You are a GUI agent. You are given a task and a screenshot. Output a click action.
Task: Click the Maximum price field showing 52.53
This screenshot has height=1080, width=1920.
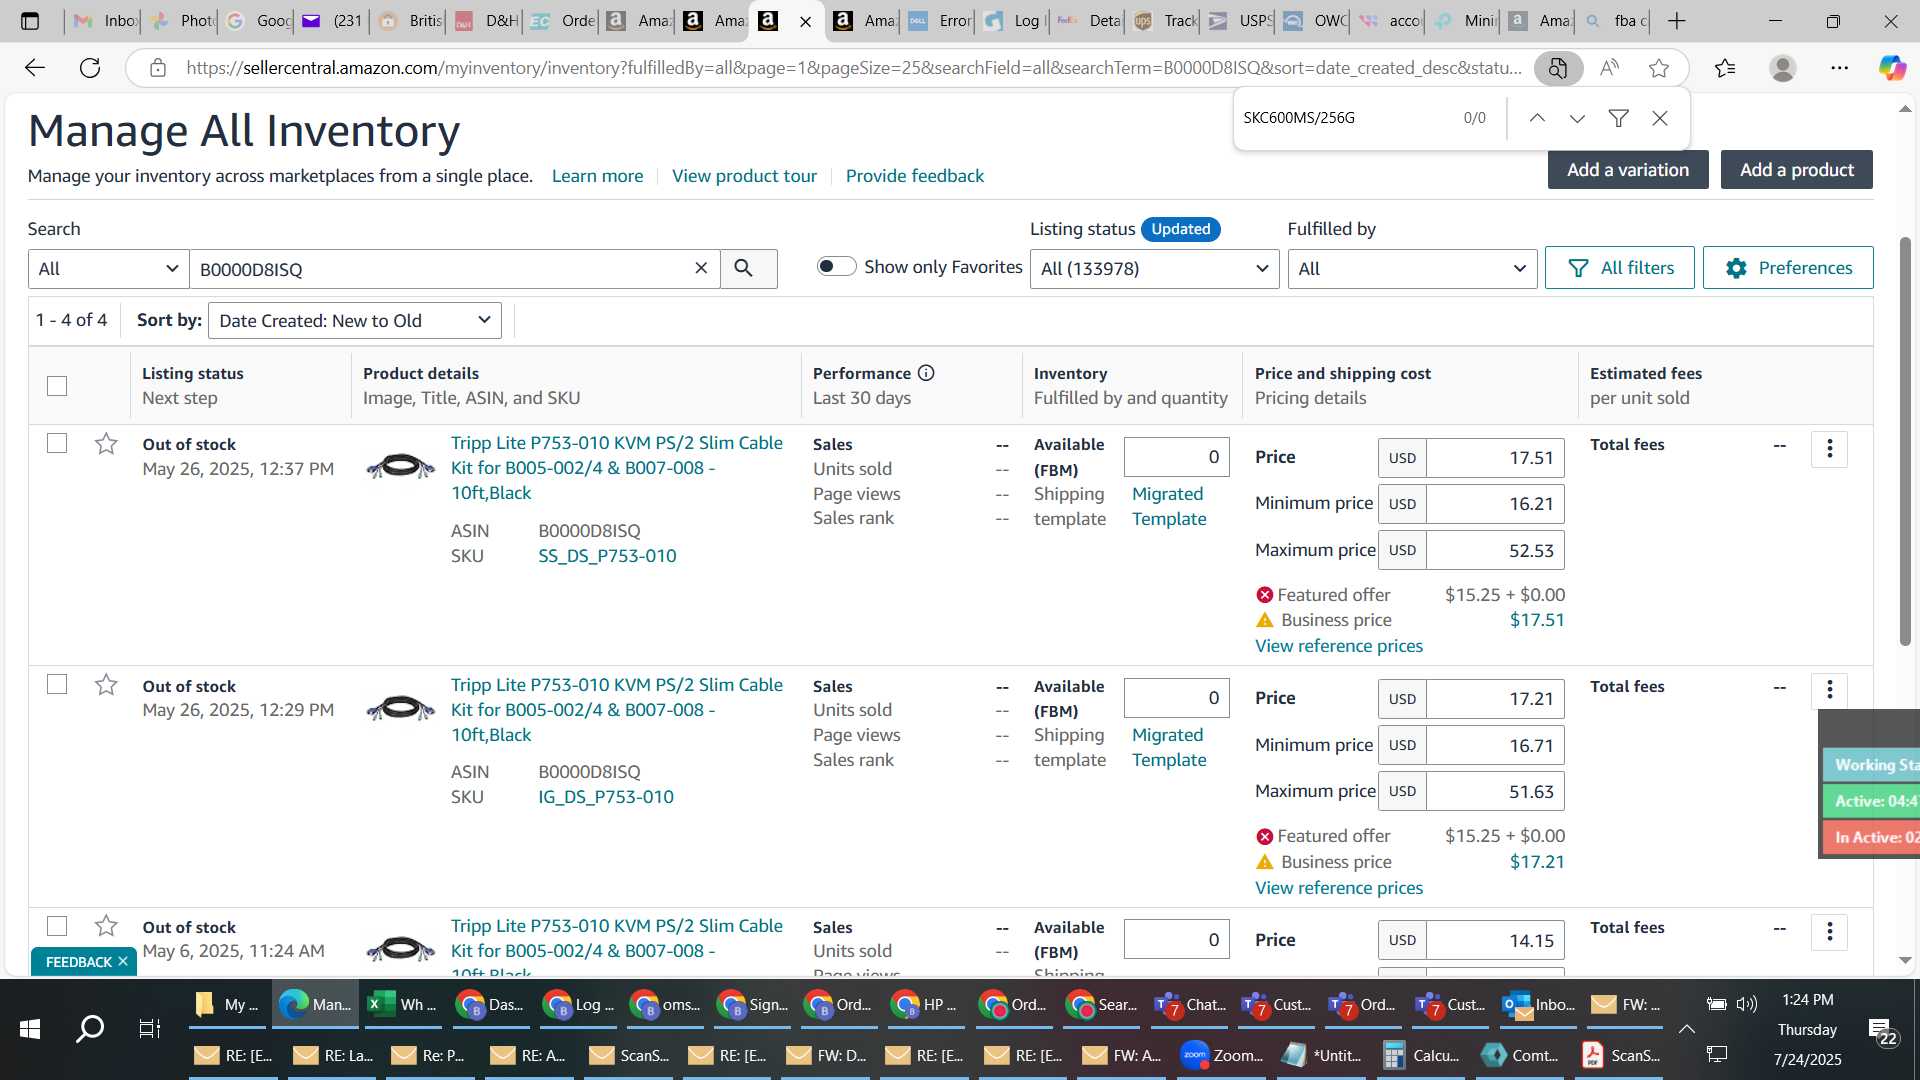1495,551
